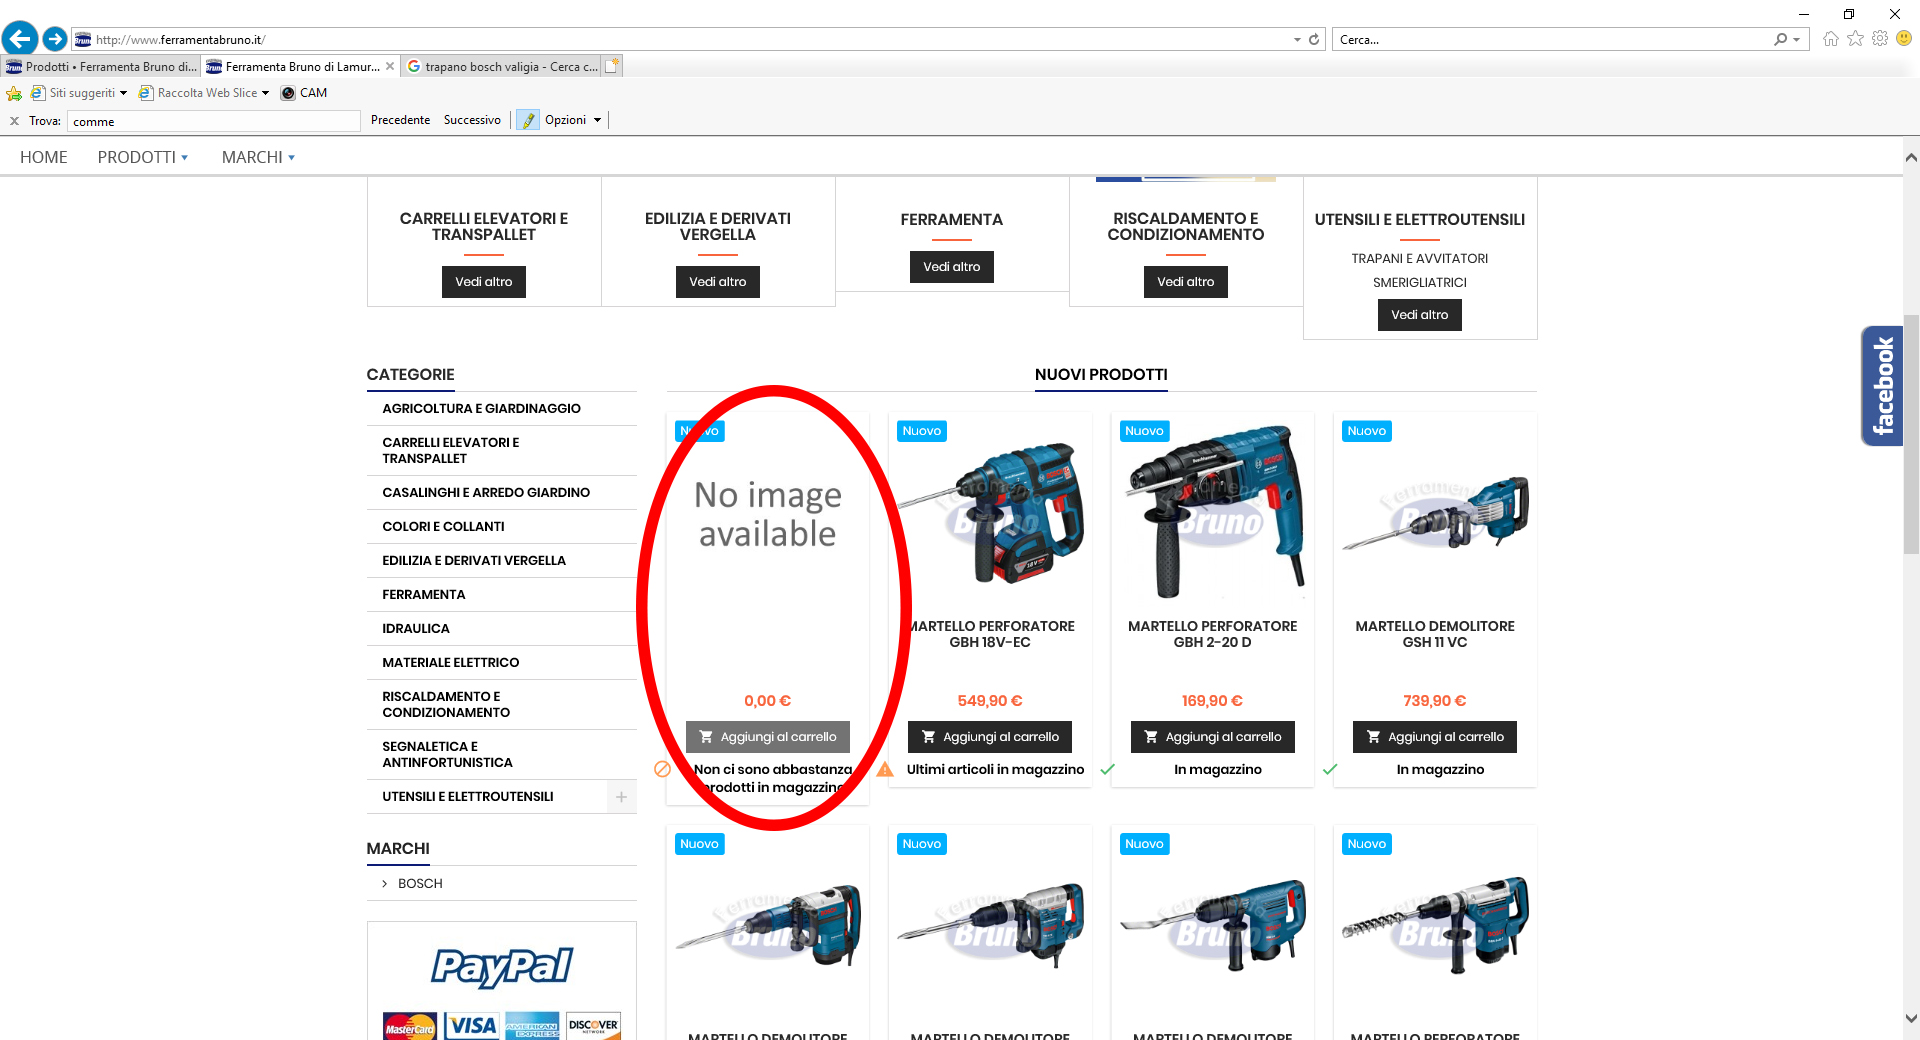Refresh the page using the reload icon
The image size is (1920, 1040).
(x=1314, y=40)
